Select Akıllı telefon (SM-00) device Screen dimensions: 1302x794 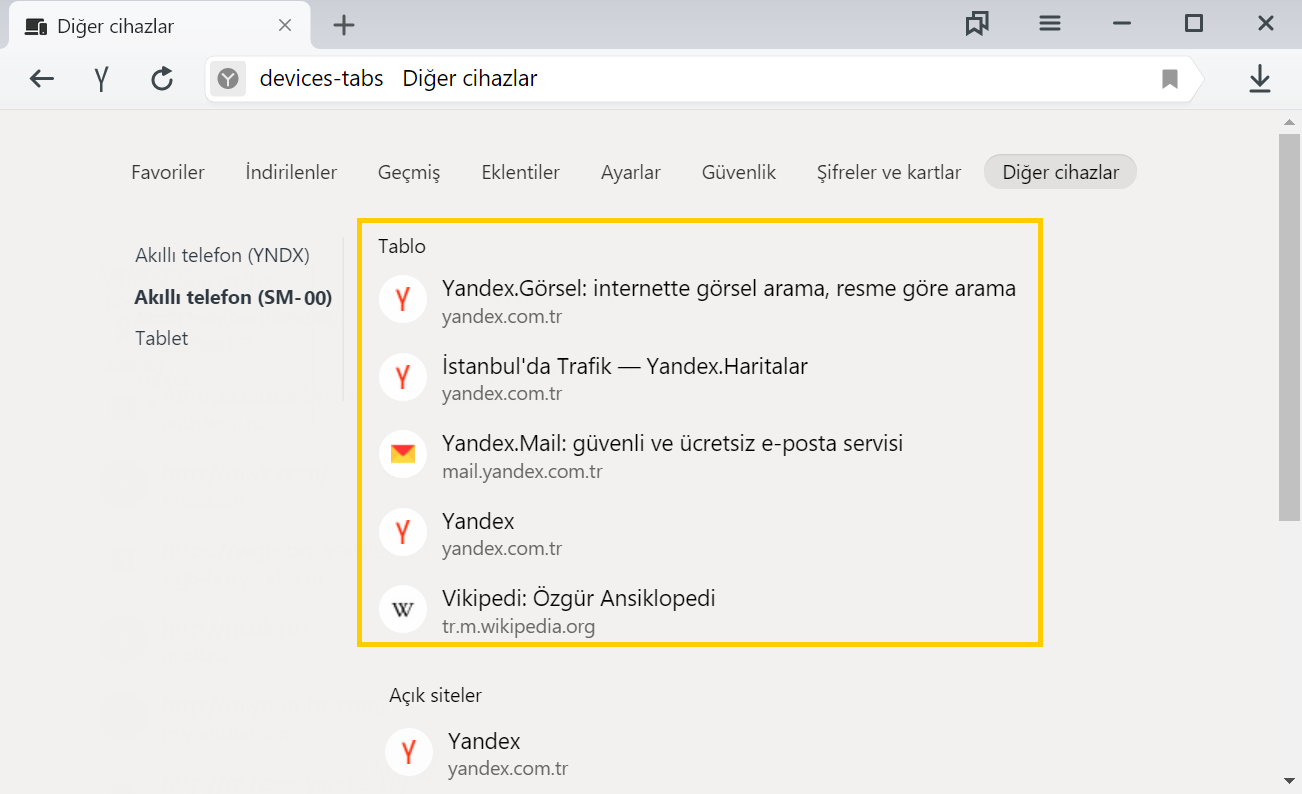233,297
